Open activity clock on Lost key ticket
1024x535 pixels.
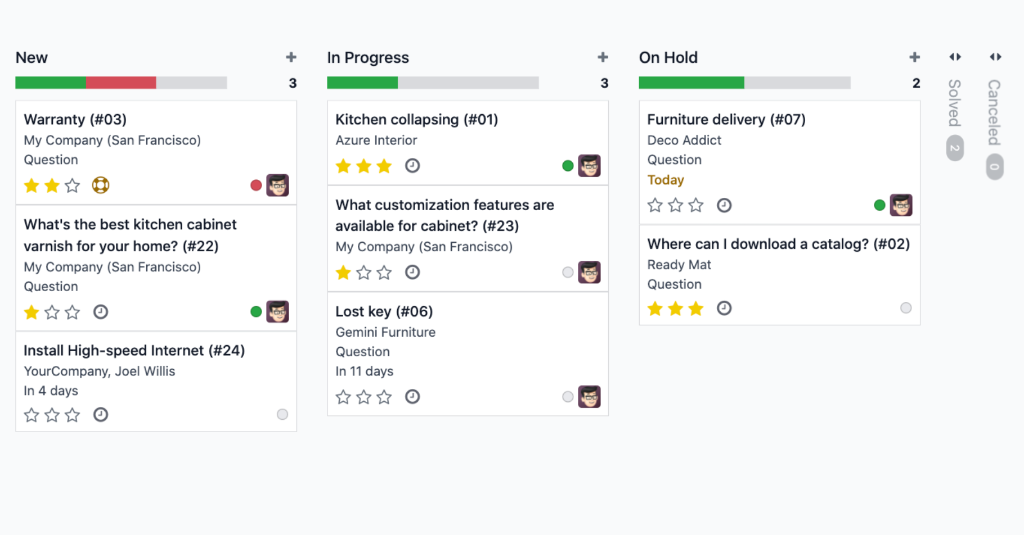(412, 397)
